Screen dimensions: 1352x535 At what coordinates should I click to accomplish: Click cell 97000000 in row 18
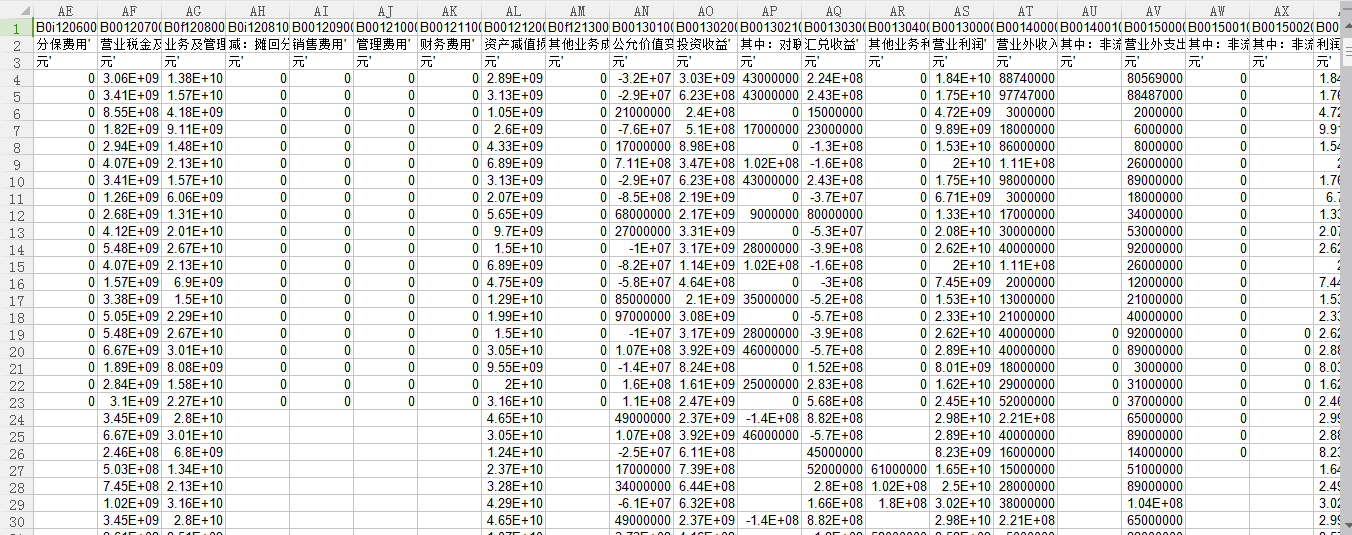(642, 316)
